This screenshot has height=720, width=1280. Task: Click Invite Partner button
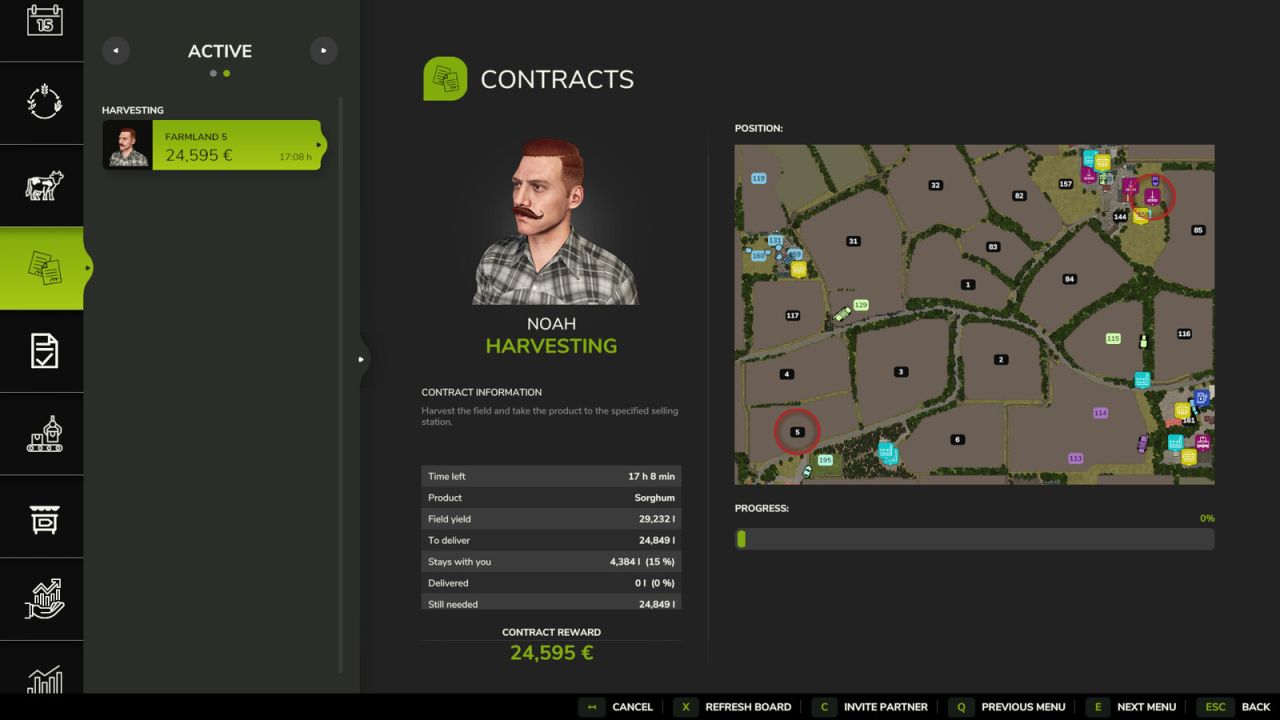[x=870, y=707]
